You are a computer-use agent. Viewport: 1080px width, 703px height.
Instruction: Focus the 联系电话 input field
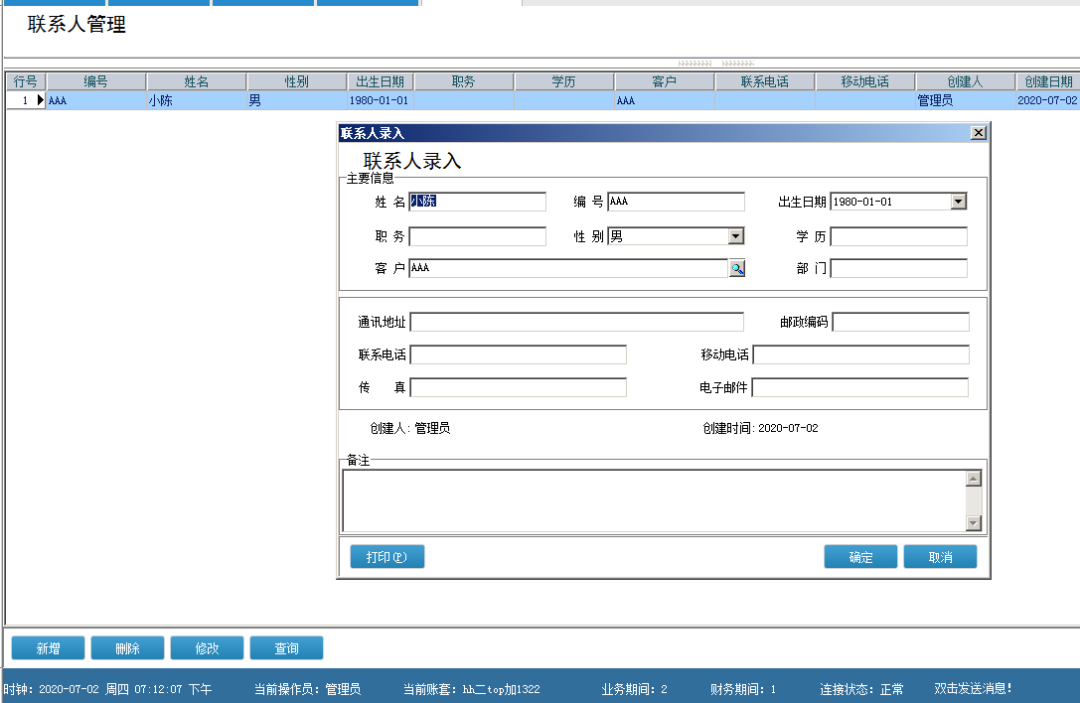pyautogui.click(x=519, y=355)
